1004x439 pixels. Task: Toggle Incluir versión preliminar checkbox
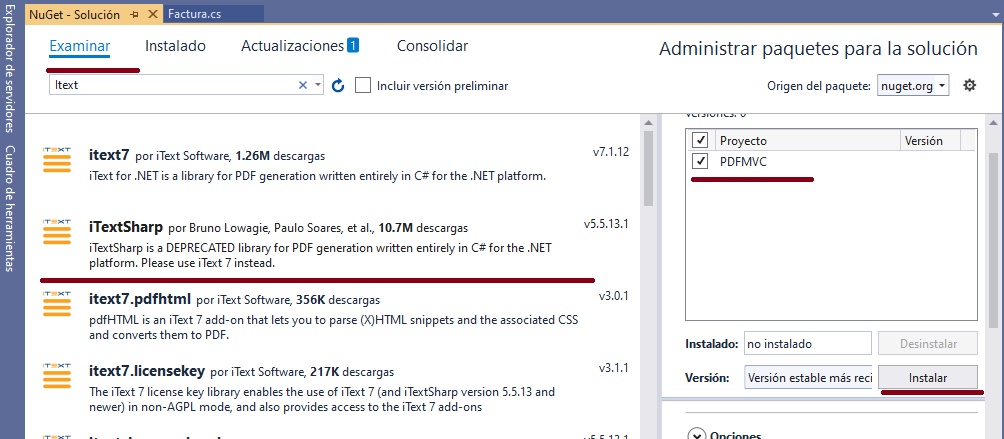[363, 85]
